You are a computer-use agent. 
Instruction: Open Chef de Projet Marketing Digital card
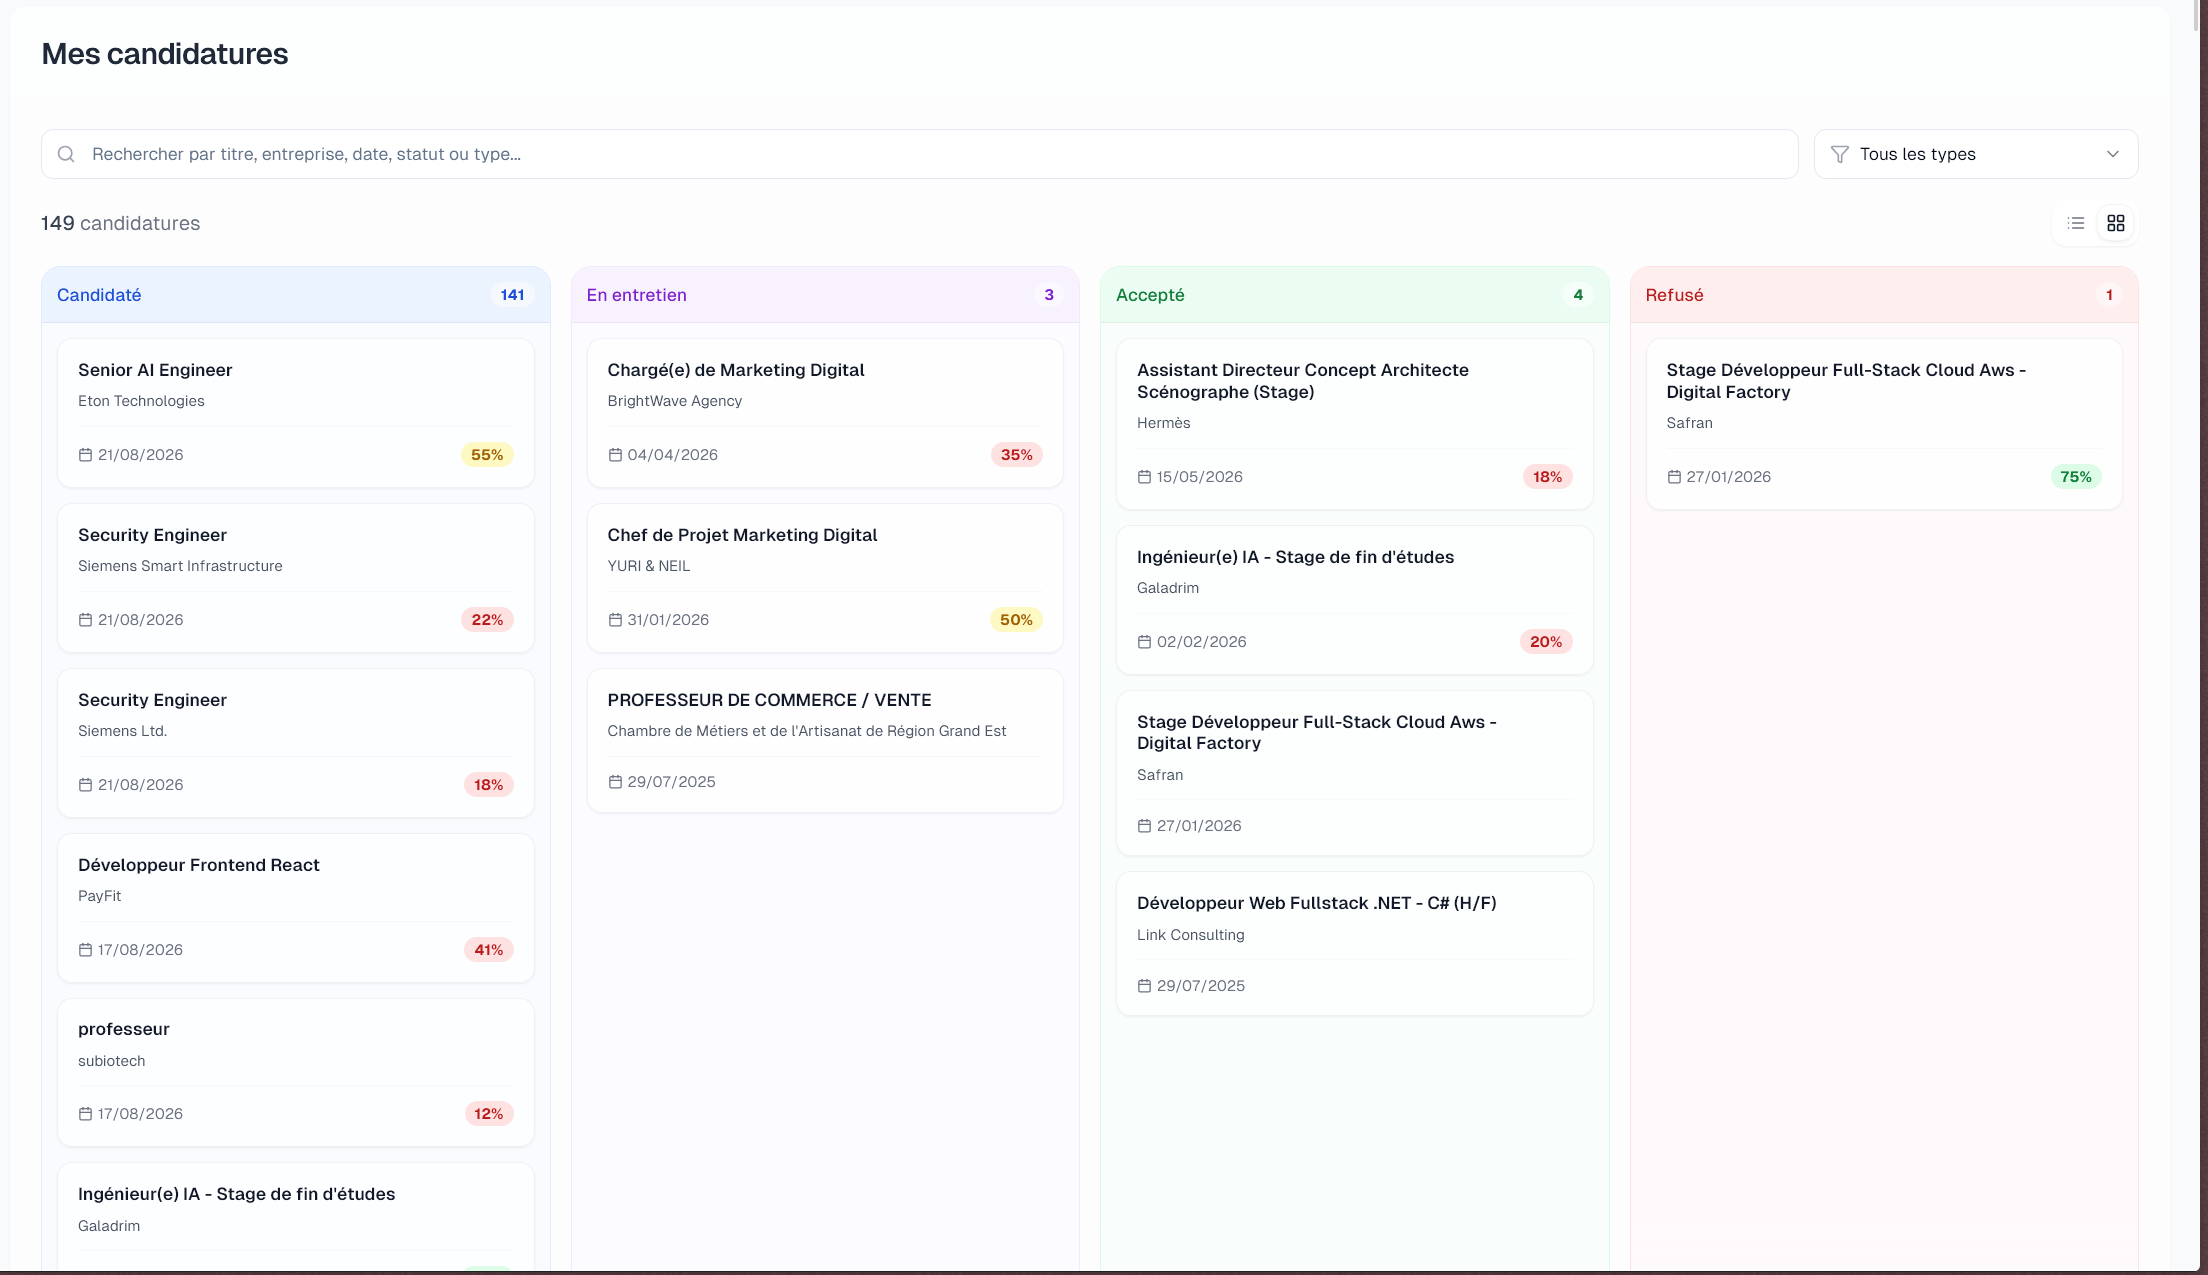tap(825, 578)
